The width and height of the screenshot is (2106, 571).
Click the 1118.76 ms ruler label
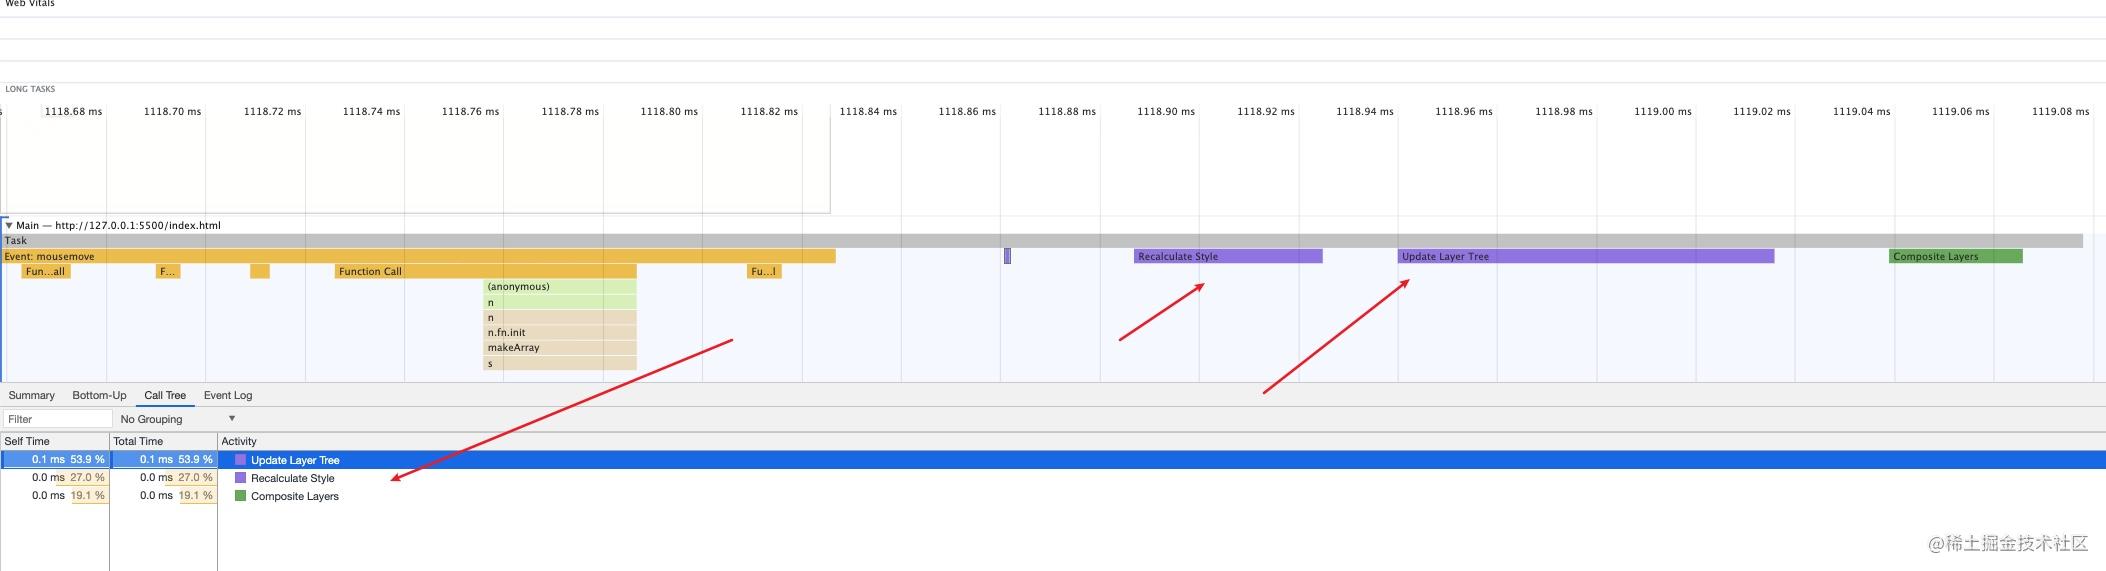(470, 112)
